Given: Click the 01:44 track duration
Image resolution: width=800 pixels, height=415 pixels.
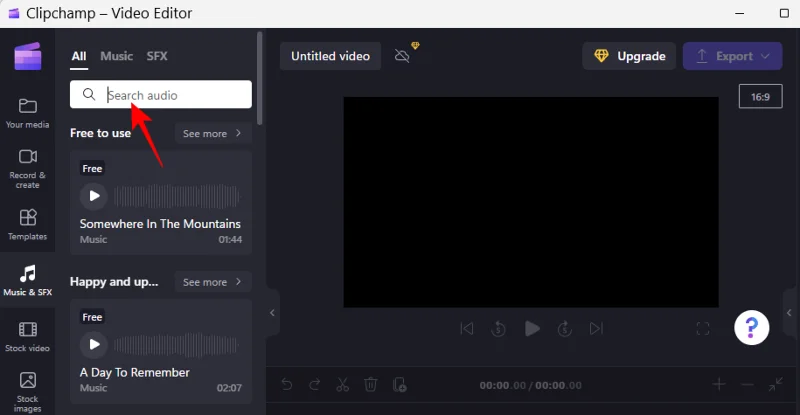Looking at the screenshot, I should click(x=230, y=239).
